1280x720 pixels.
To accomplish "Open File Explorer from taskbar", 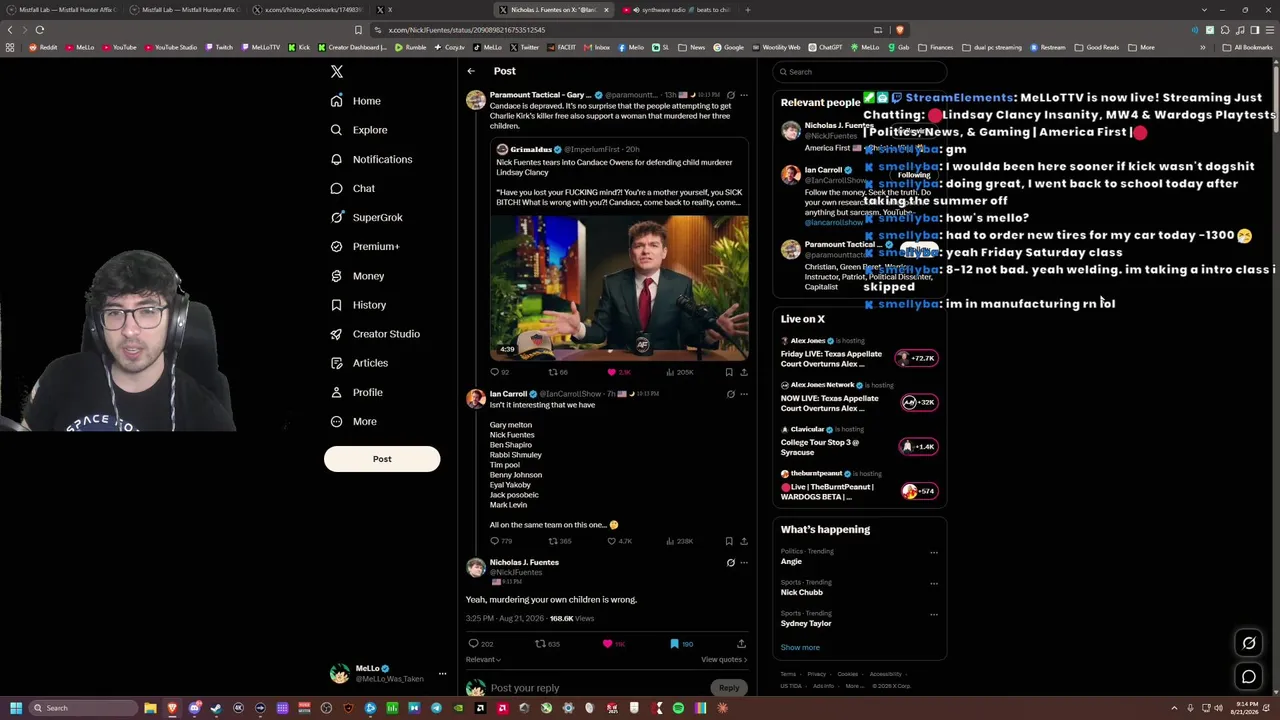I will coord(150,708).
